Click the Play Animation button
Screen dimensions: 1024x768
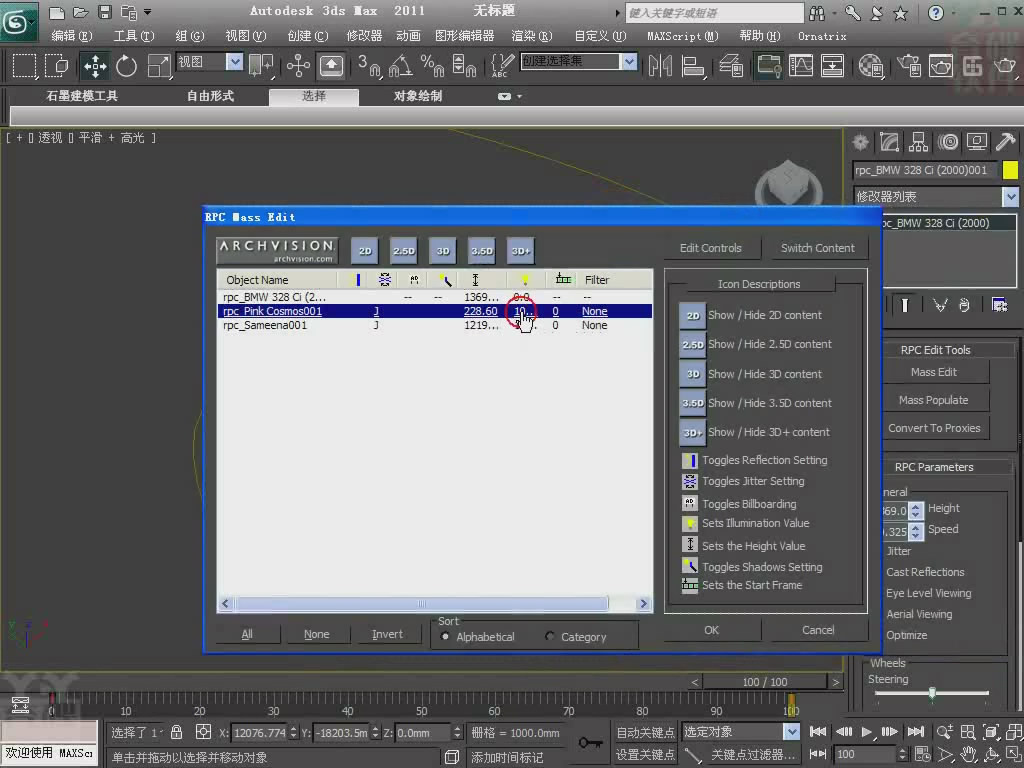click(867, 732)
